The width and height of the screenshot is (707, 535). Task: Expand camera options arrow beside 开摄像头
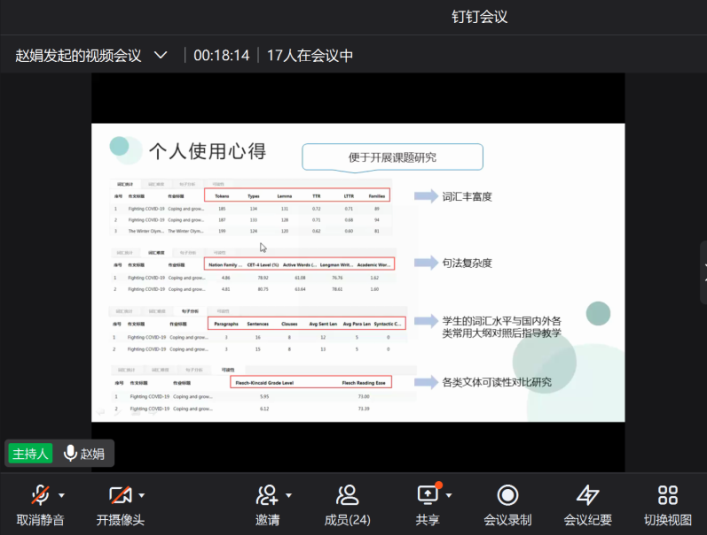click(142, 495)
